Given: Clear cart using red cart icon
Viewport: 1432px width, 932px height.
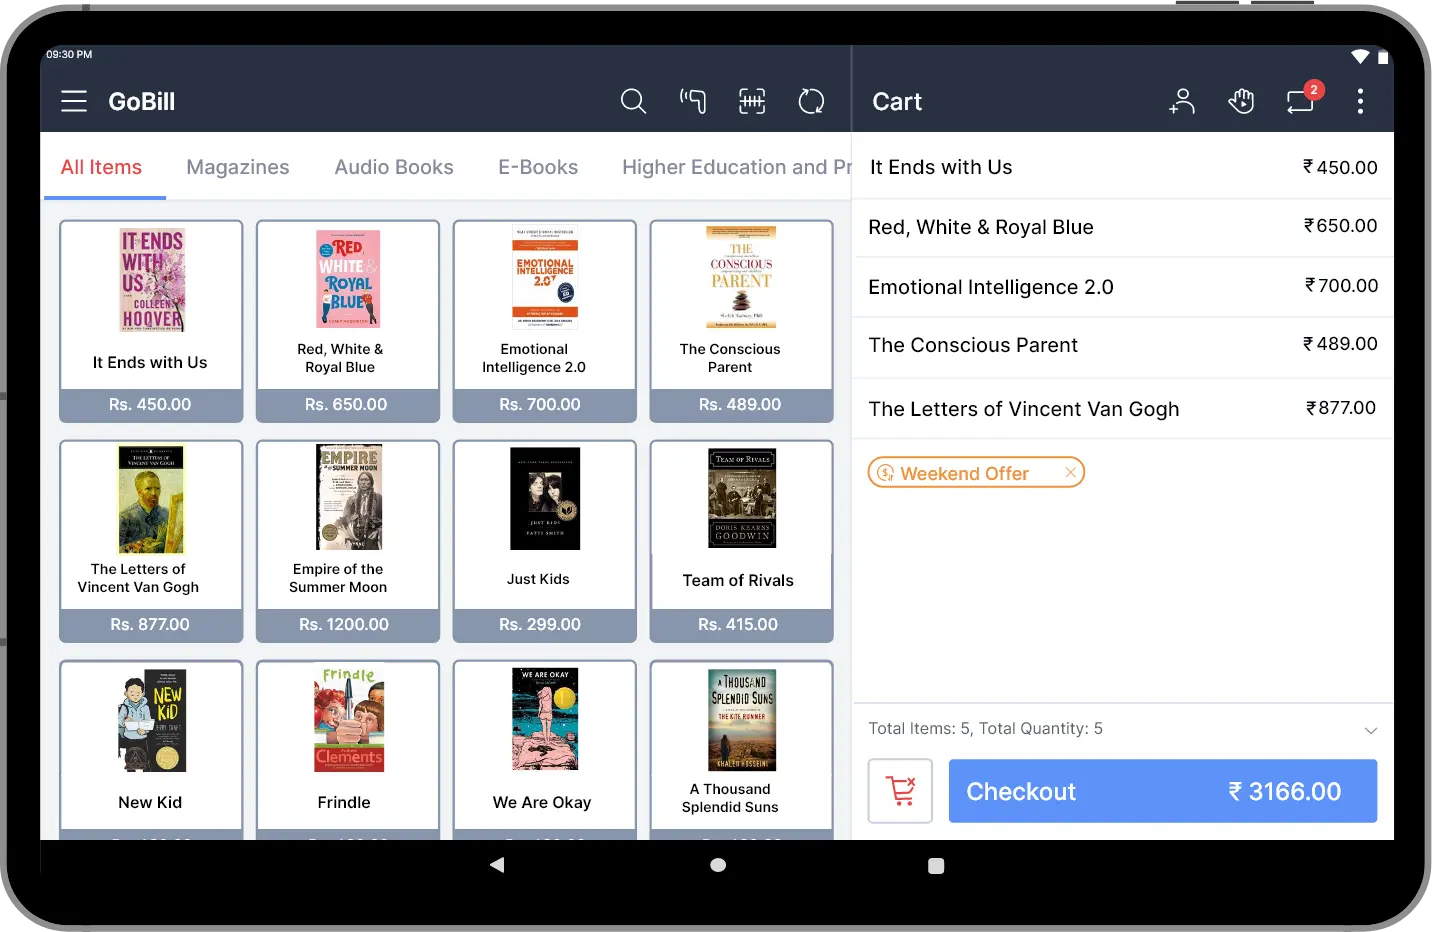Looking at the screenshot, I should [x=900, y=791].
